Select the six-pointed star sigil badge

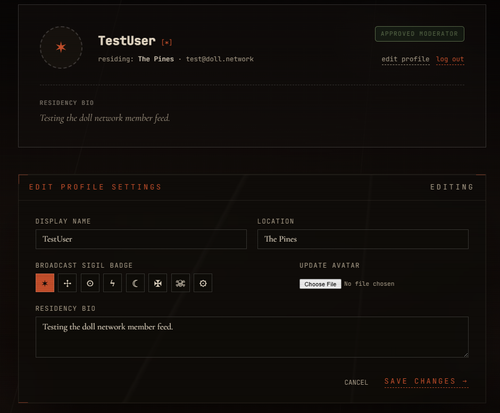[45, 283]
